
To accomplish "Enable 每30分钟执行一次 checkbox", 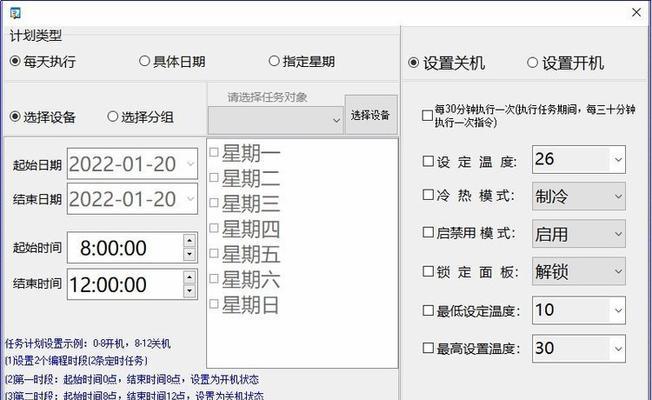I will click(x=427, y=115).
